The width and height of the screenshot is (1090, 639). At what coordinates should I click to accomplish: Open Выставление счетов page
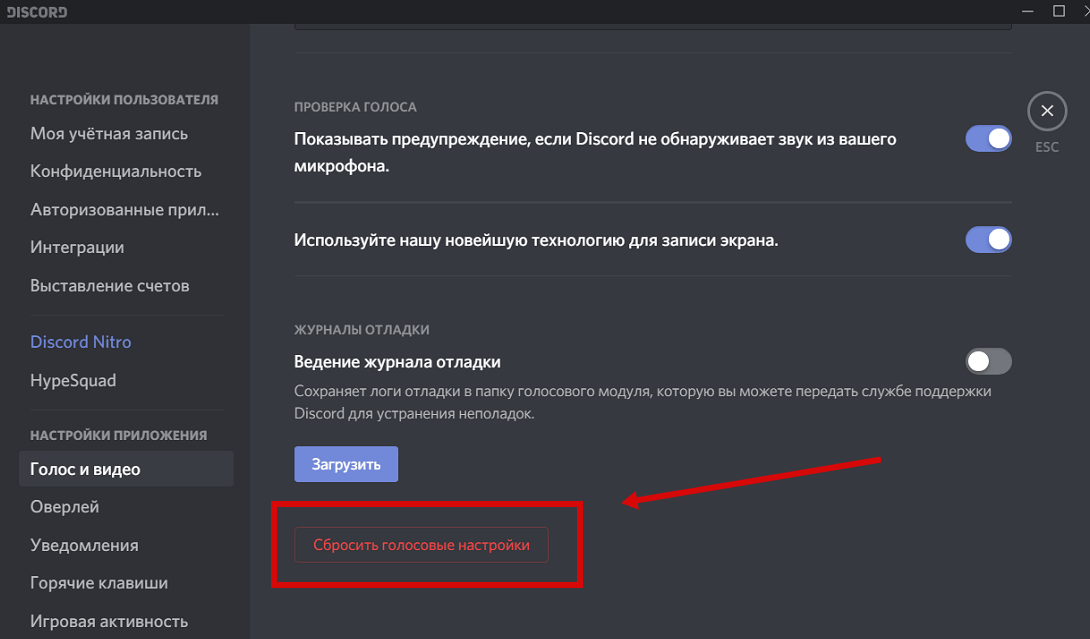(110, 286)
